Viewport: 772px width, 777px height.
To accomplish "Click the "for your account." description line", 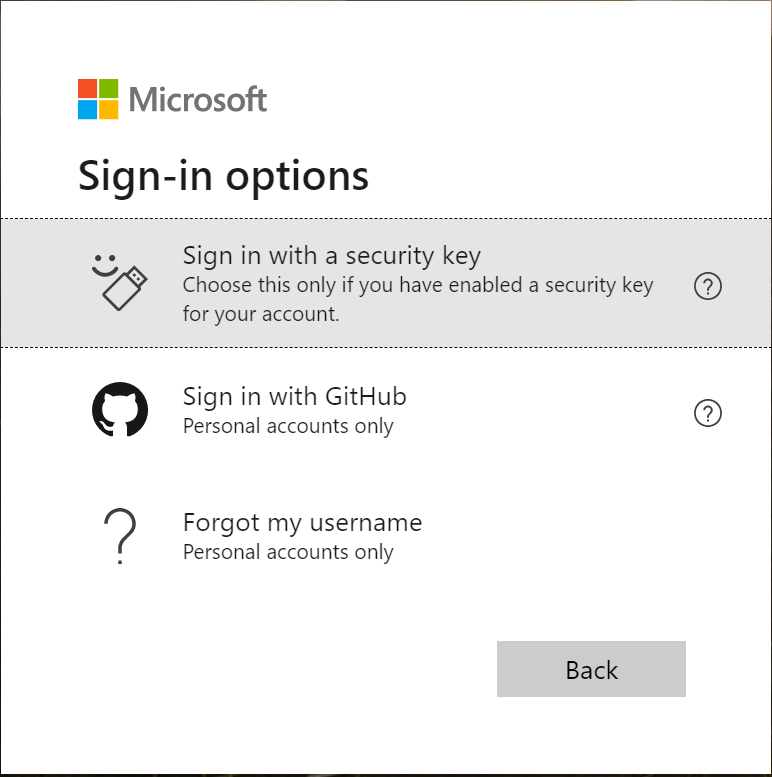I will tap(261, 314).
